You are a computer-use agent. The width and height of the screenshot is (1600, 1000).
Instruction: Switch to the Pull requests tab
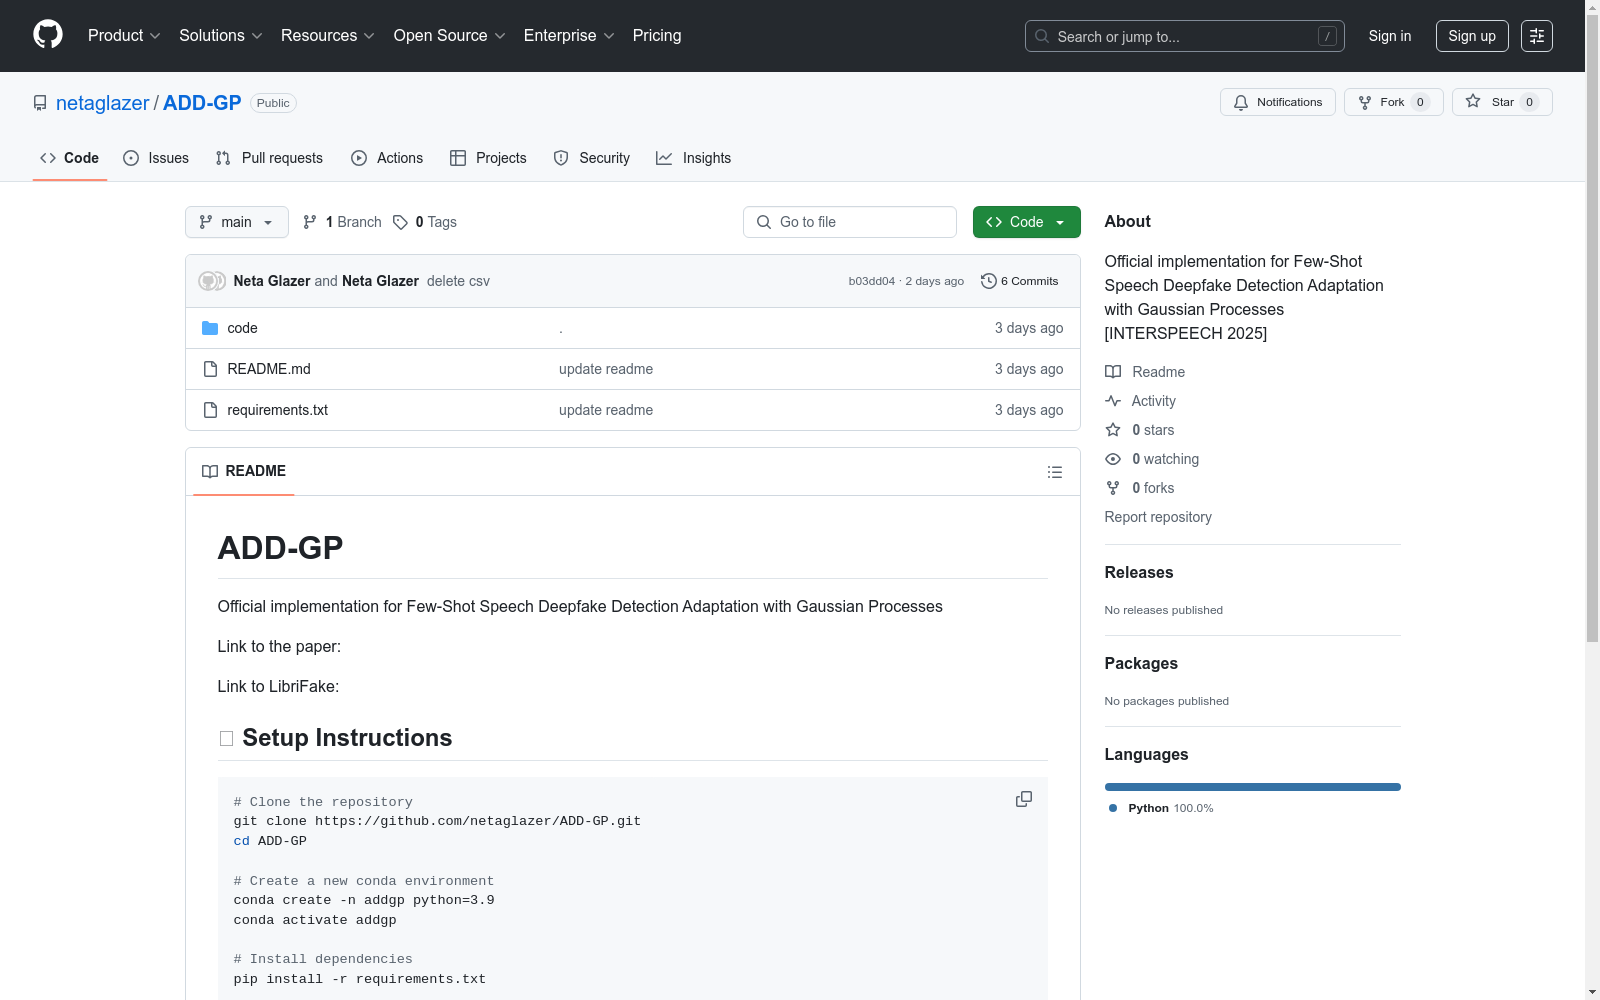(269, 158)
